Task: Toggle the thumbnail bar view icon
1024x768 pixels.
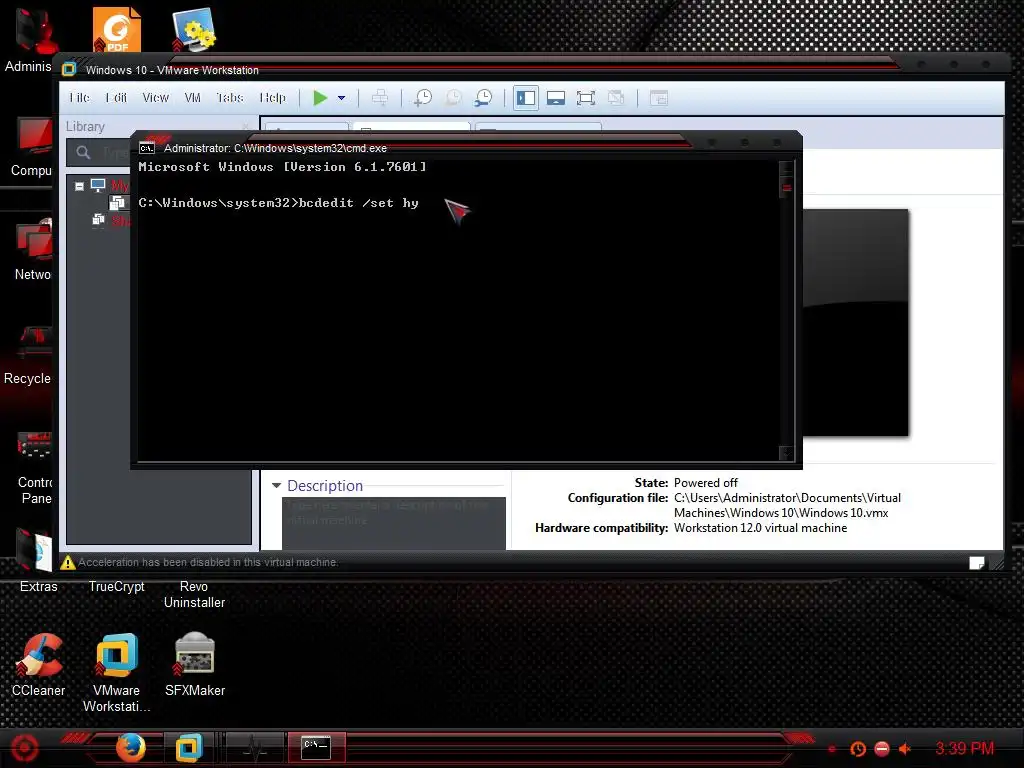Action: click(556, 98)
